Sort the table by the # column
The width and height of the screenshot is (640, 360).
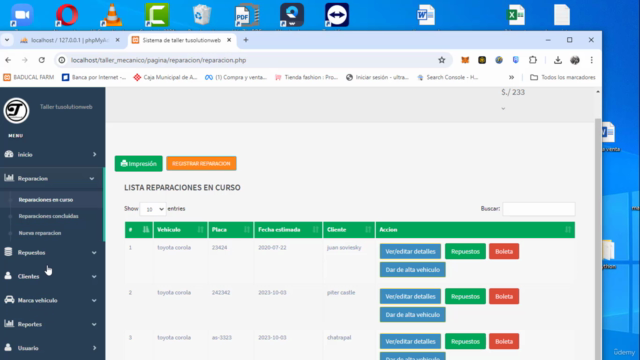[x=139, y=230]
